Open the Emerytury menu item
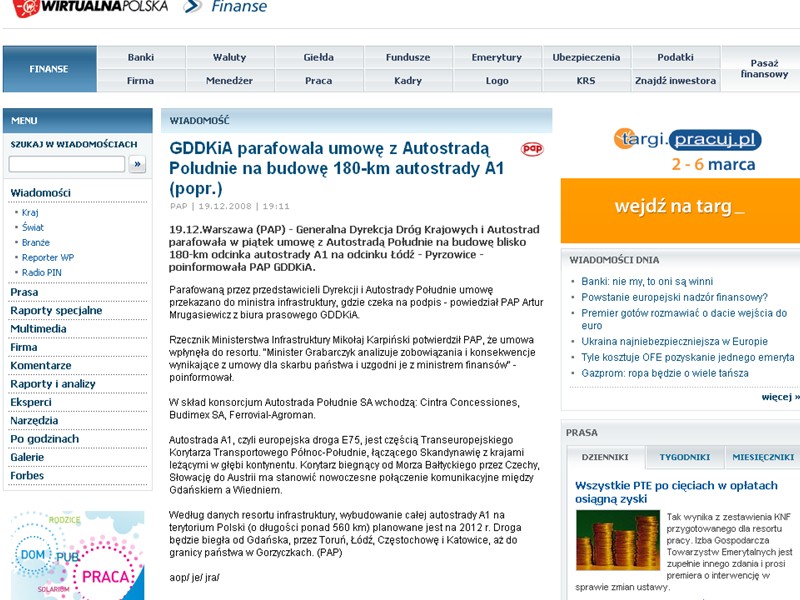The image size is (800, 600). click(497, 57)
